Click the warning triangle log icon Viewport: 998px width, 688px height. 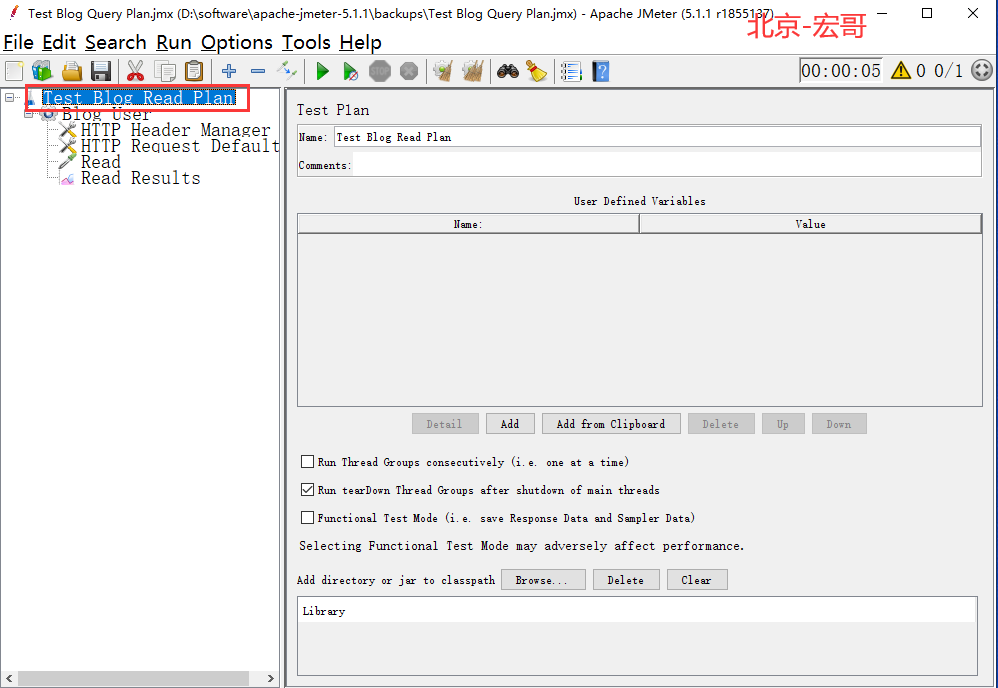[x=901, y=70]
